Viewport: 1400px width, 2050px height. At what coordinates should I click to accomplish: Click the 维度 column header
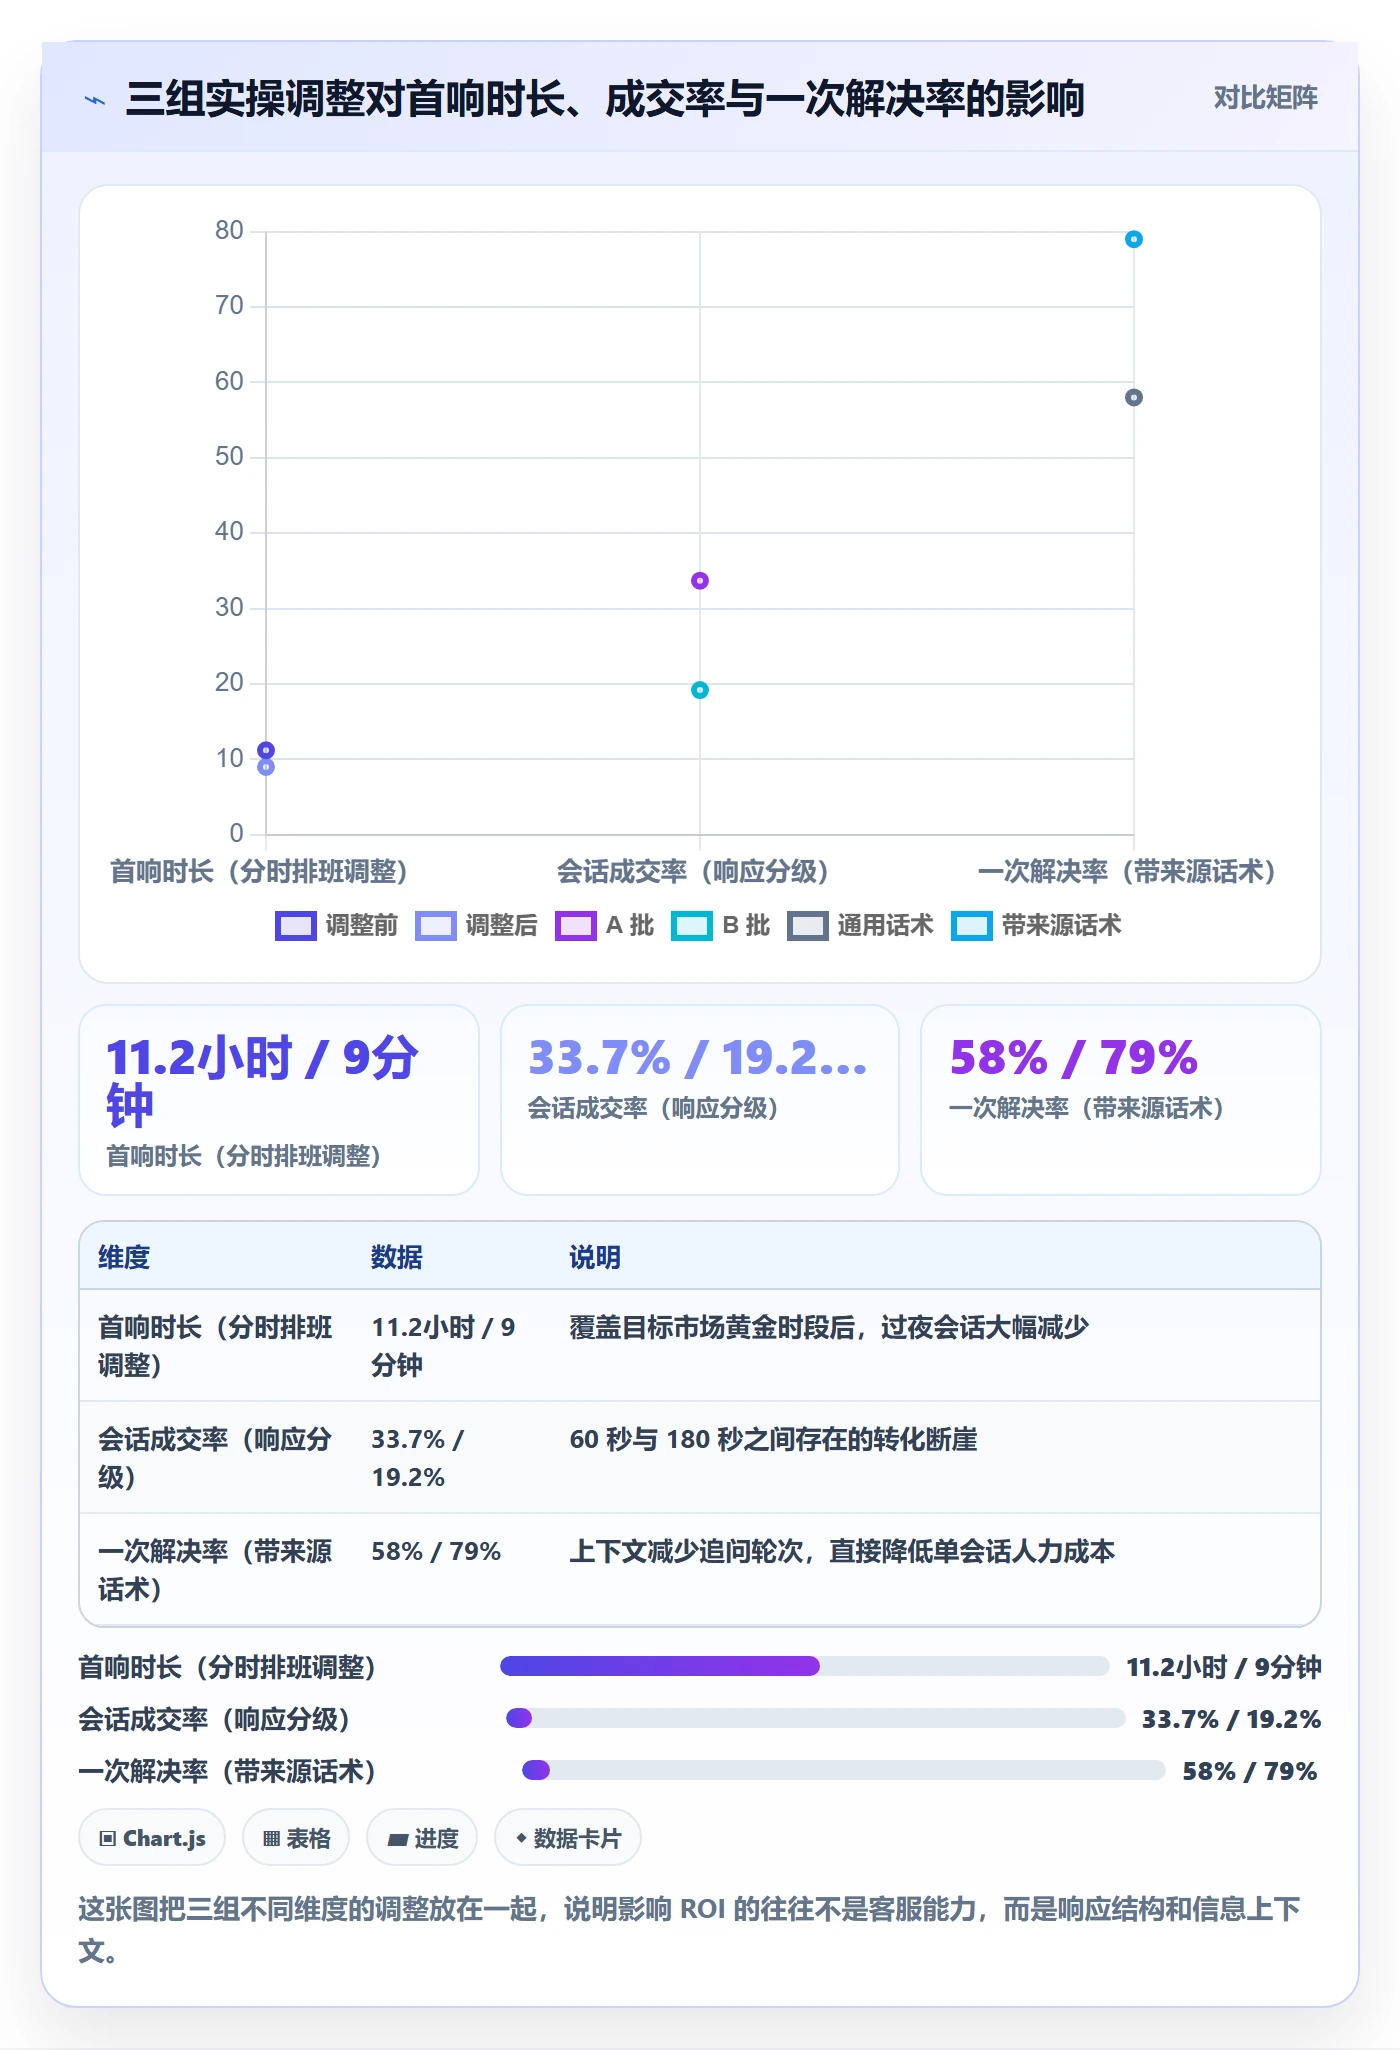124,1257
